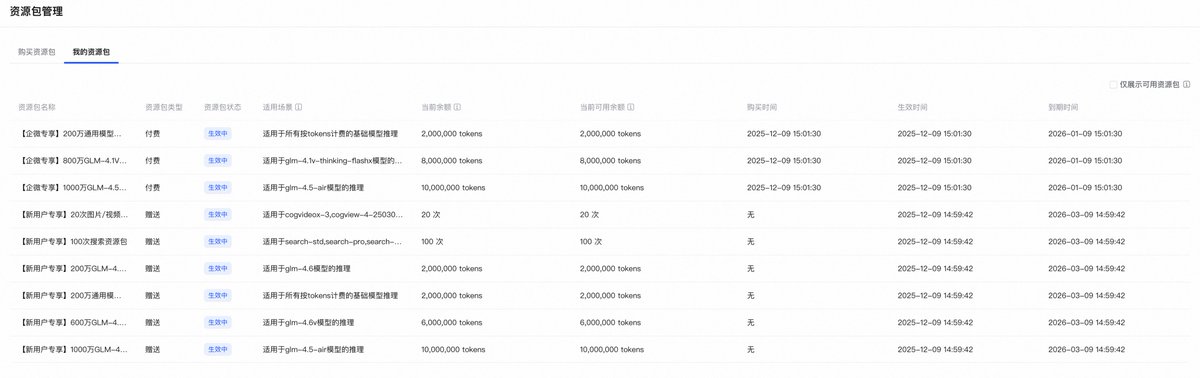Viewport: 1200px width, 378px height.
Task: Select the 【企微专享】200万通用模型 package name
Action: tap(72, 133)
